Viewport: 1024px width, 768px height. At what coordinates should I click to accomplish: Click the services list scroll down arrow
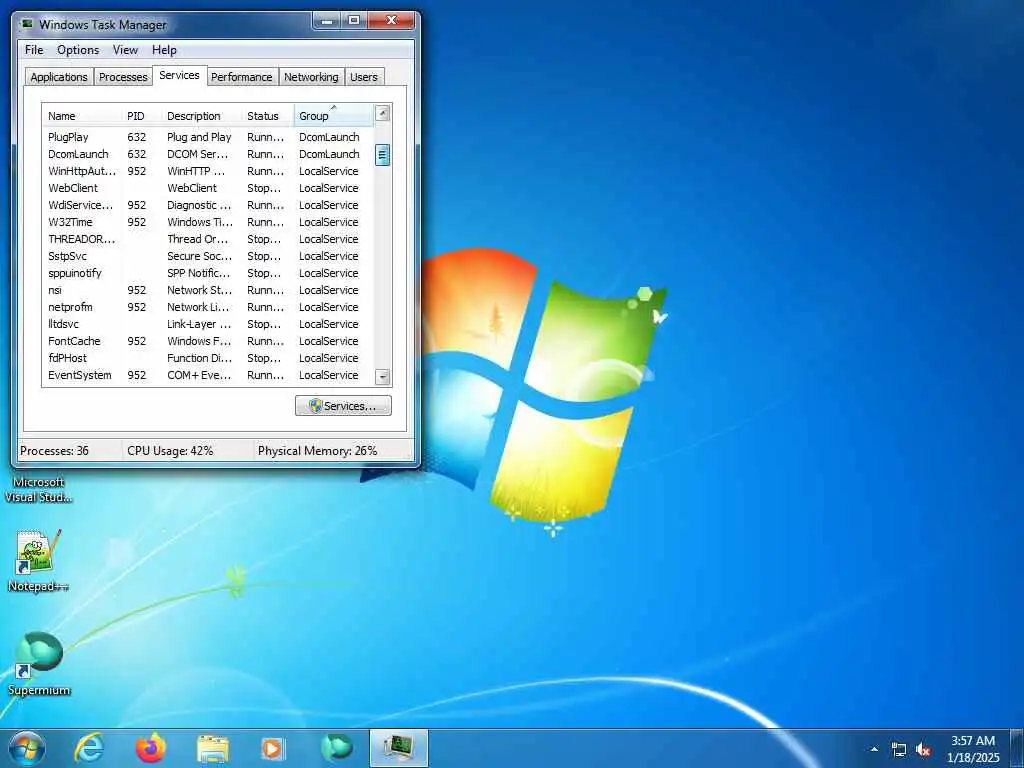pos(383,377)
